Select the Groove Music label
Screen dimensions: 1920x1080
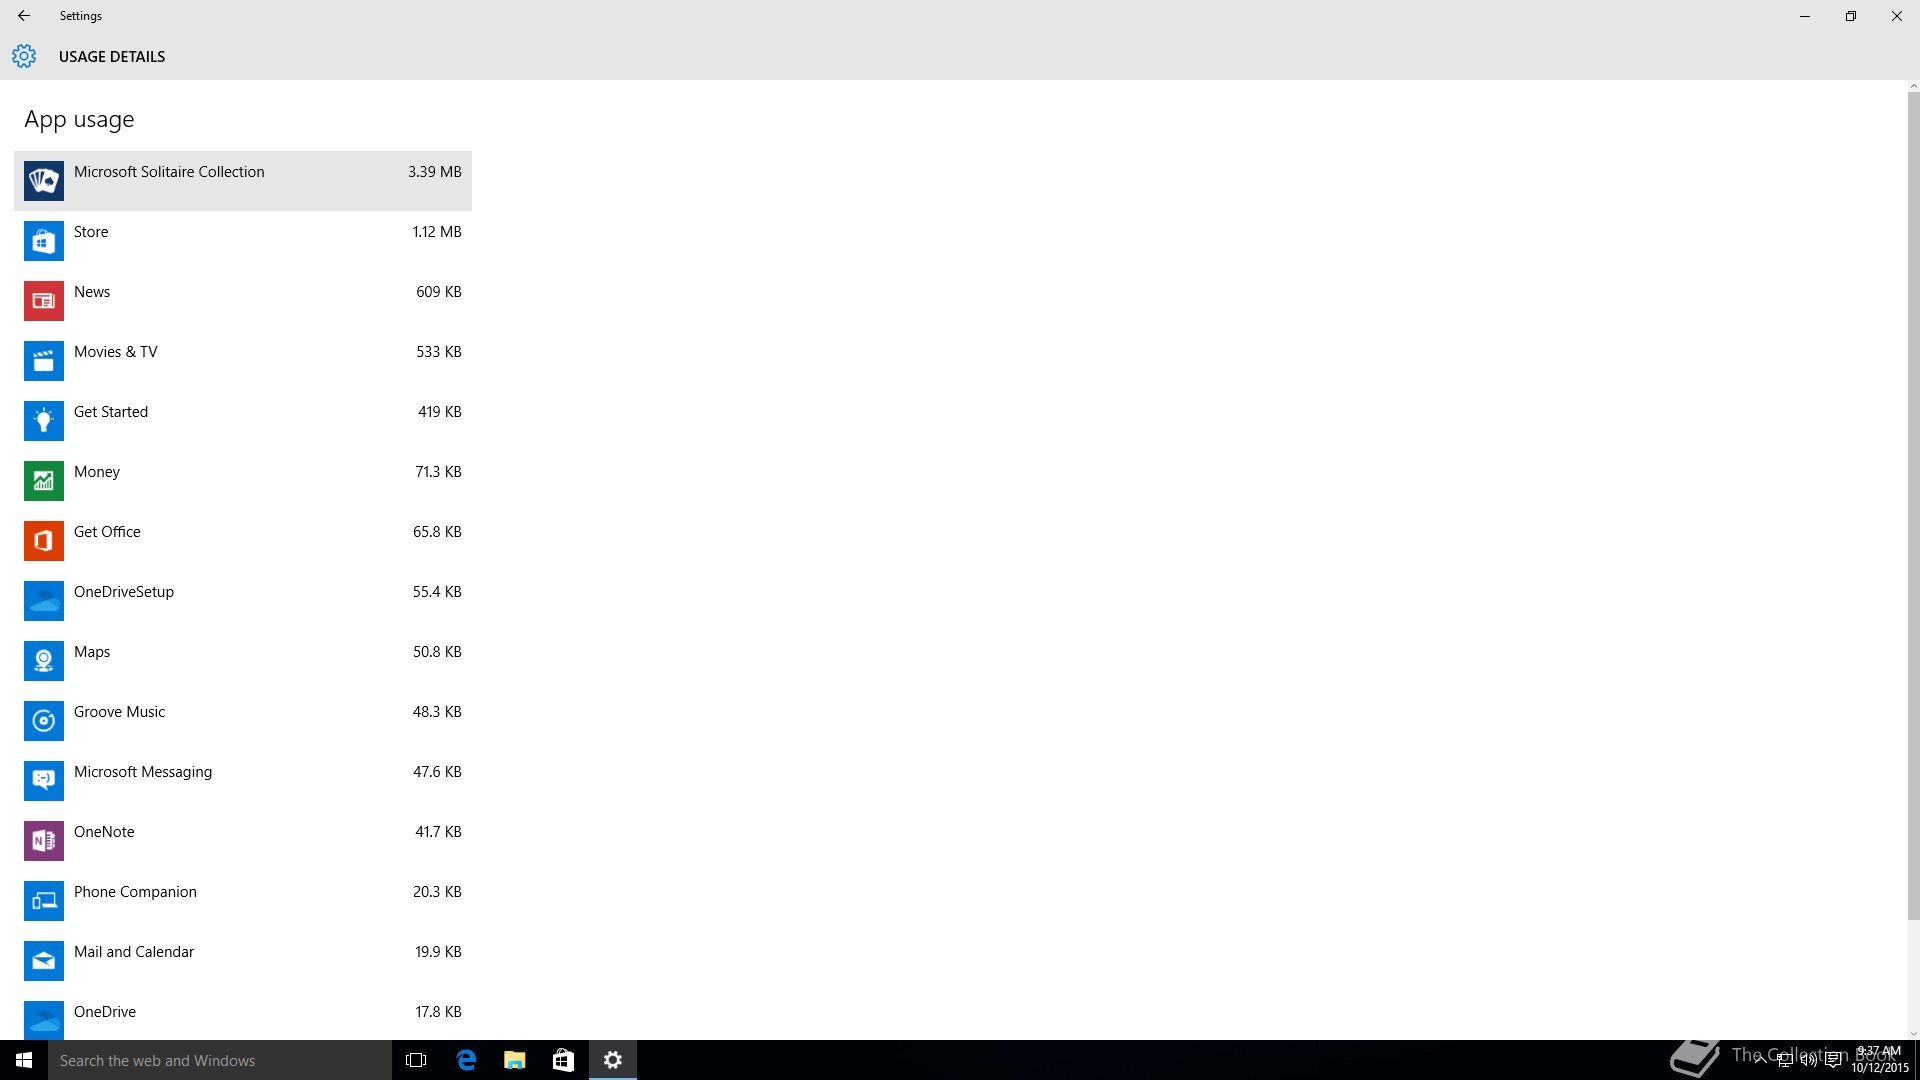click(120, 712)
